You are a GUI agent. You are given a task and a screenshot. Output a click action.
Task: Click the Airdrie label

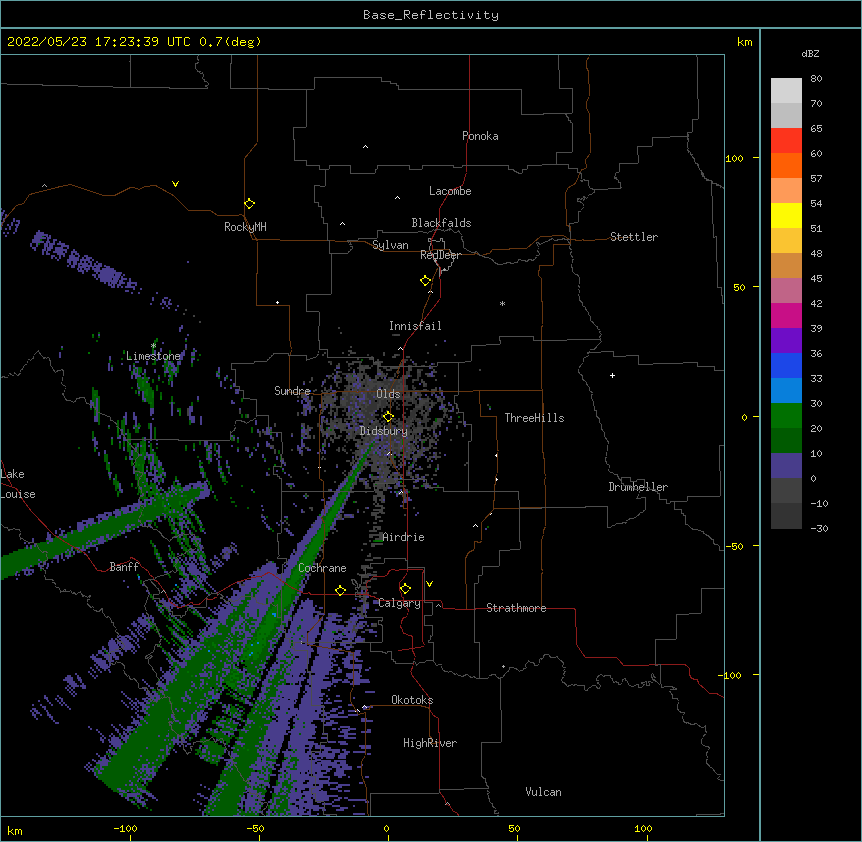tap(403, 537)
